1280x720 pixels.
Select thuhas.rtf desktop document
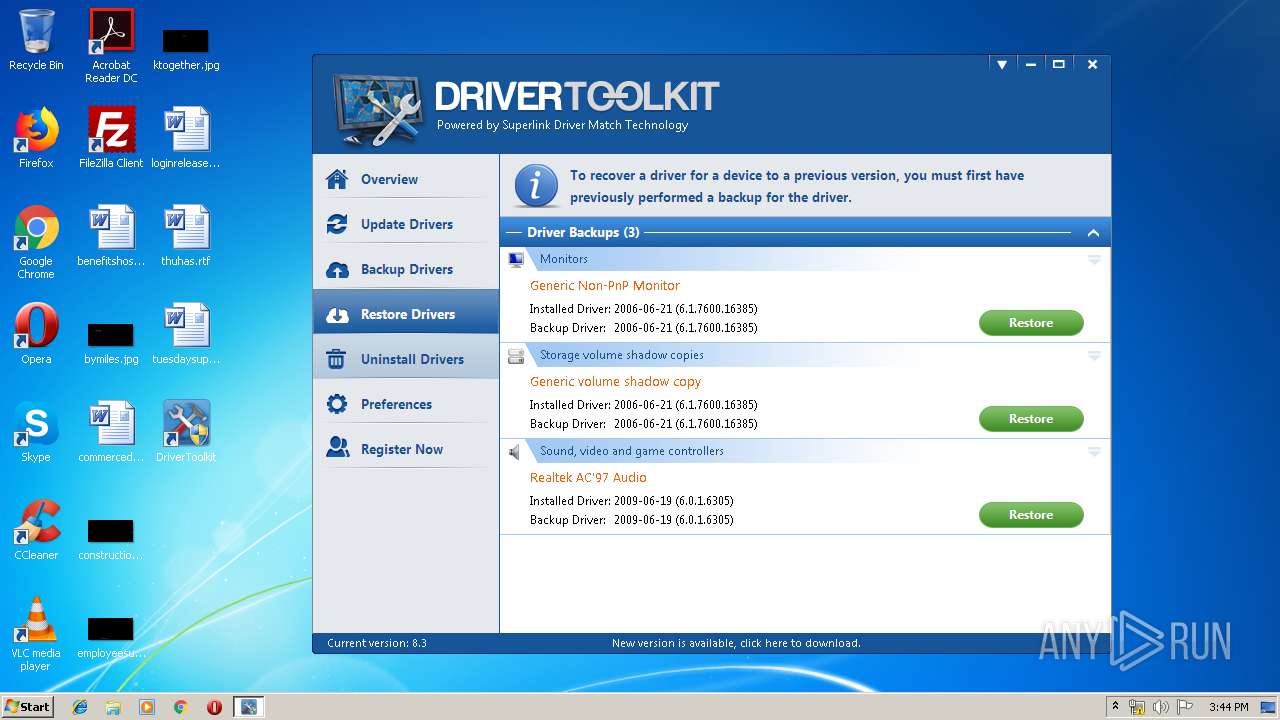click(186, 236)
